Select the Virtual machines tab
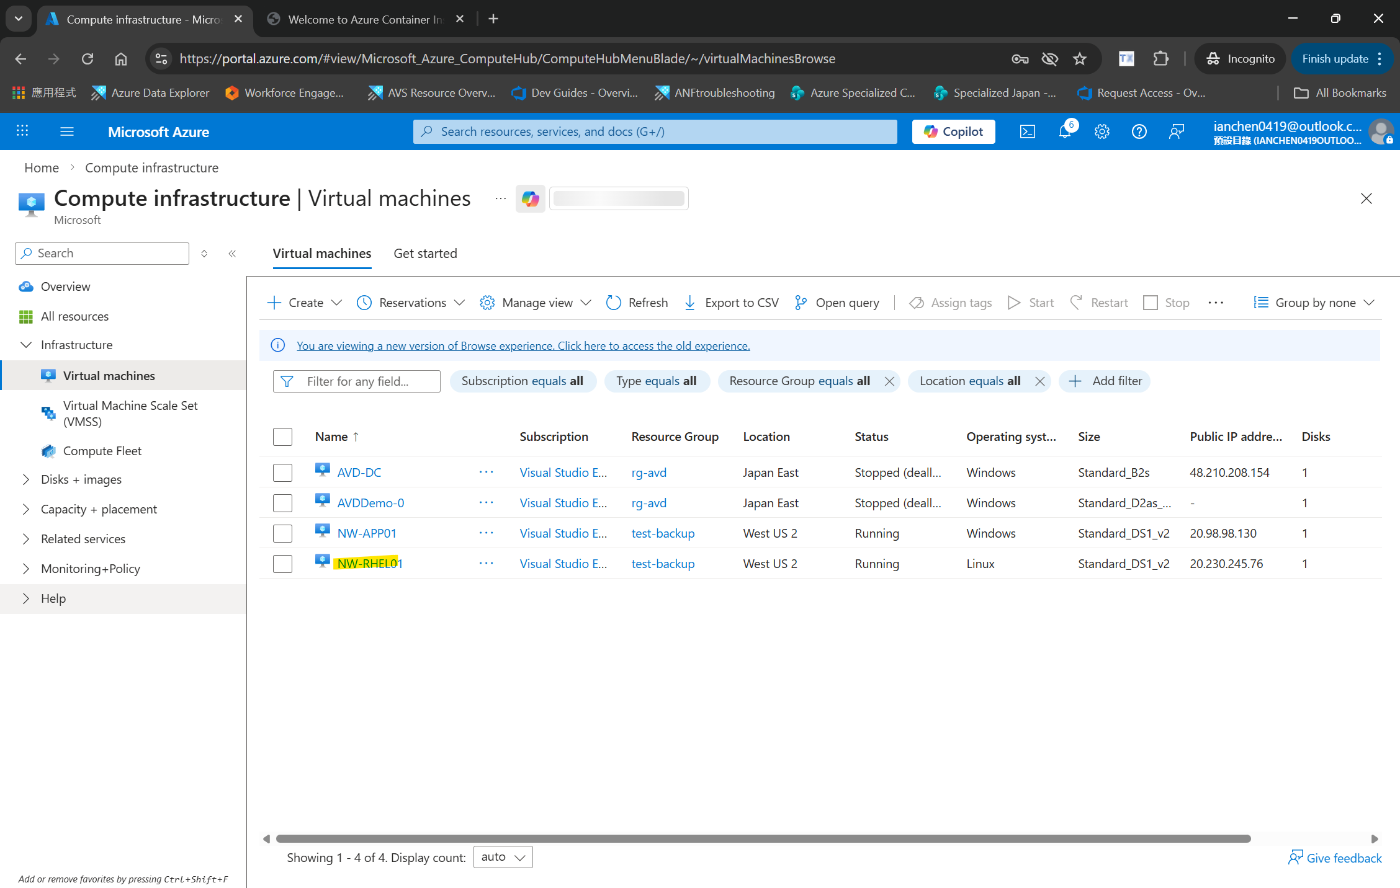This screenshot has height=888, width=1400. click(x=322, y=253)
